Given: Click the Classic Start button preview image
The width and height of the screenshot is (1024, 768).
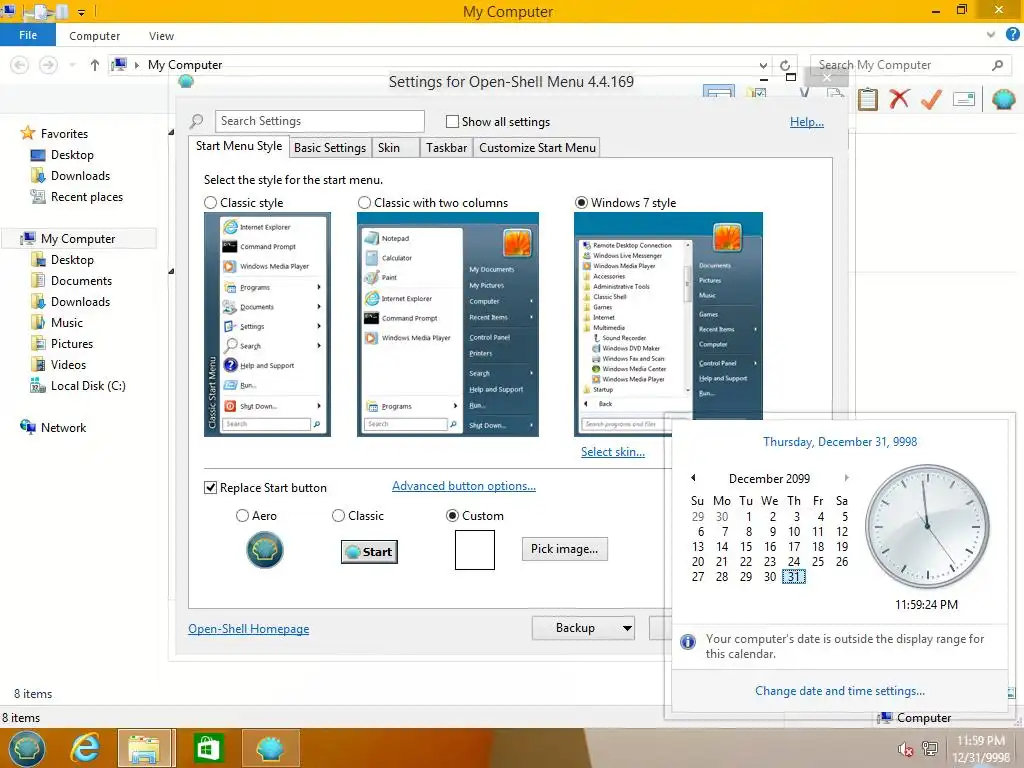Looking at the screenshot, I should pyautogui.click(x=370, y=552).
